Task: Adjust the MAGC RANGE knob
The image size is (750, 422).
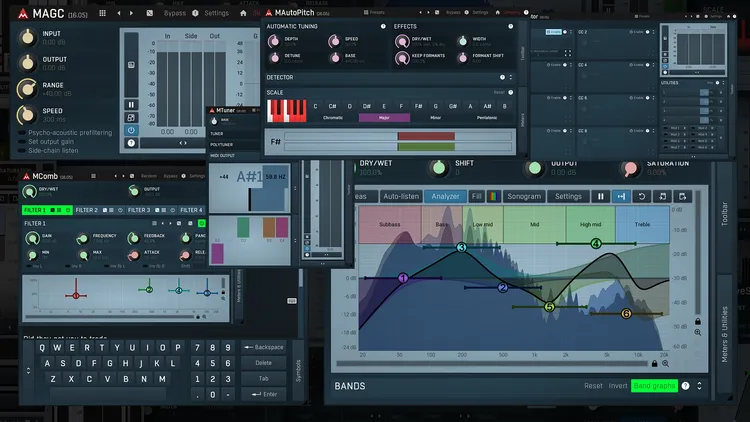Action: coord(27,89)
